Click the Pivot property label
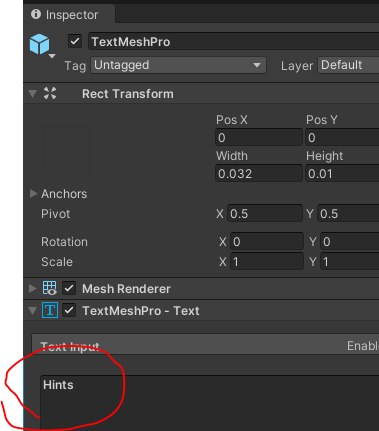Image resolution: width=379 pixels, height=431 pixels. click(56, 214)
